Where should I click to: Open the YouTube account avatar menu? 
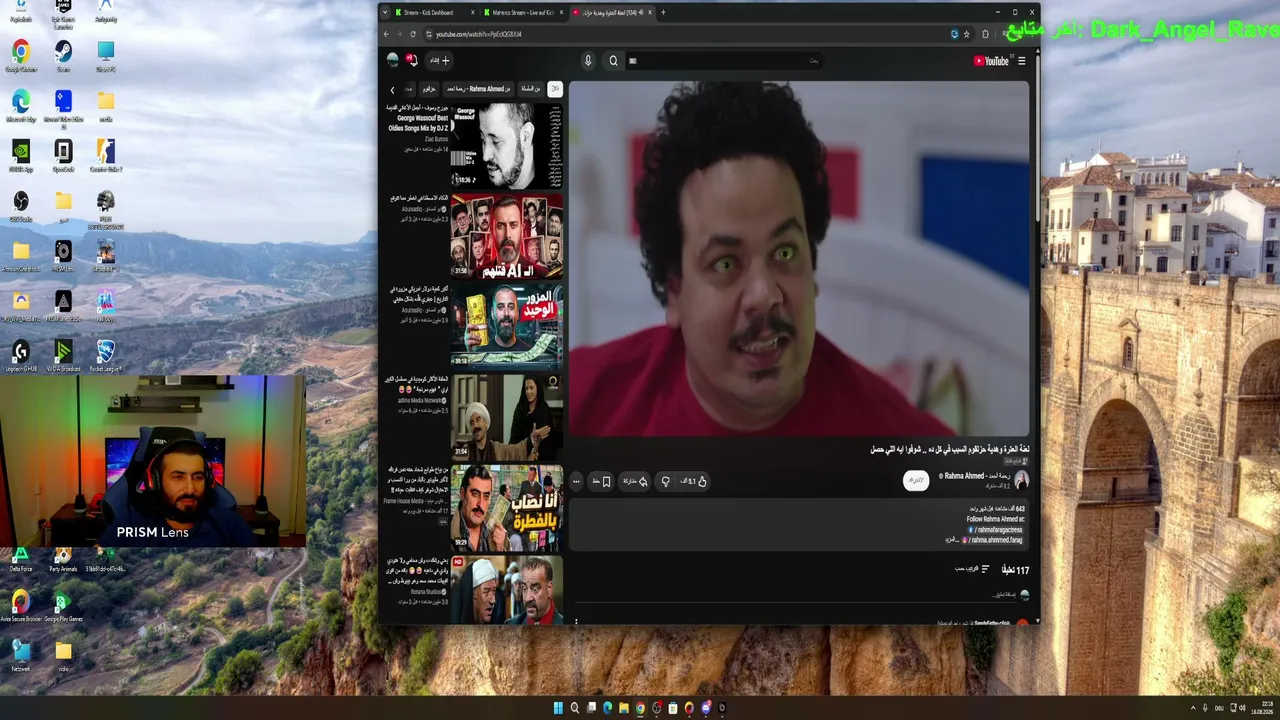pyautogui.click(x=393, y=60)
